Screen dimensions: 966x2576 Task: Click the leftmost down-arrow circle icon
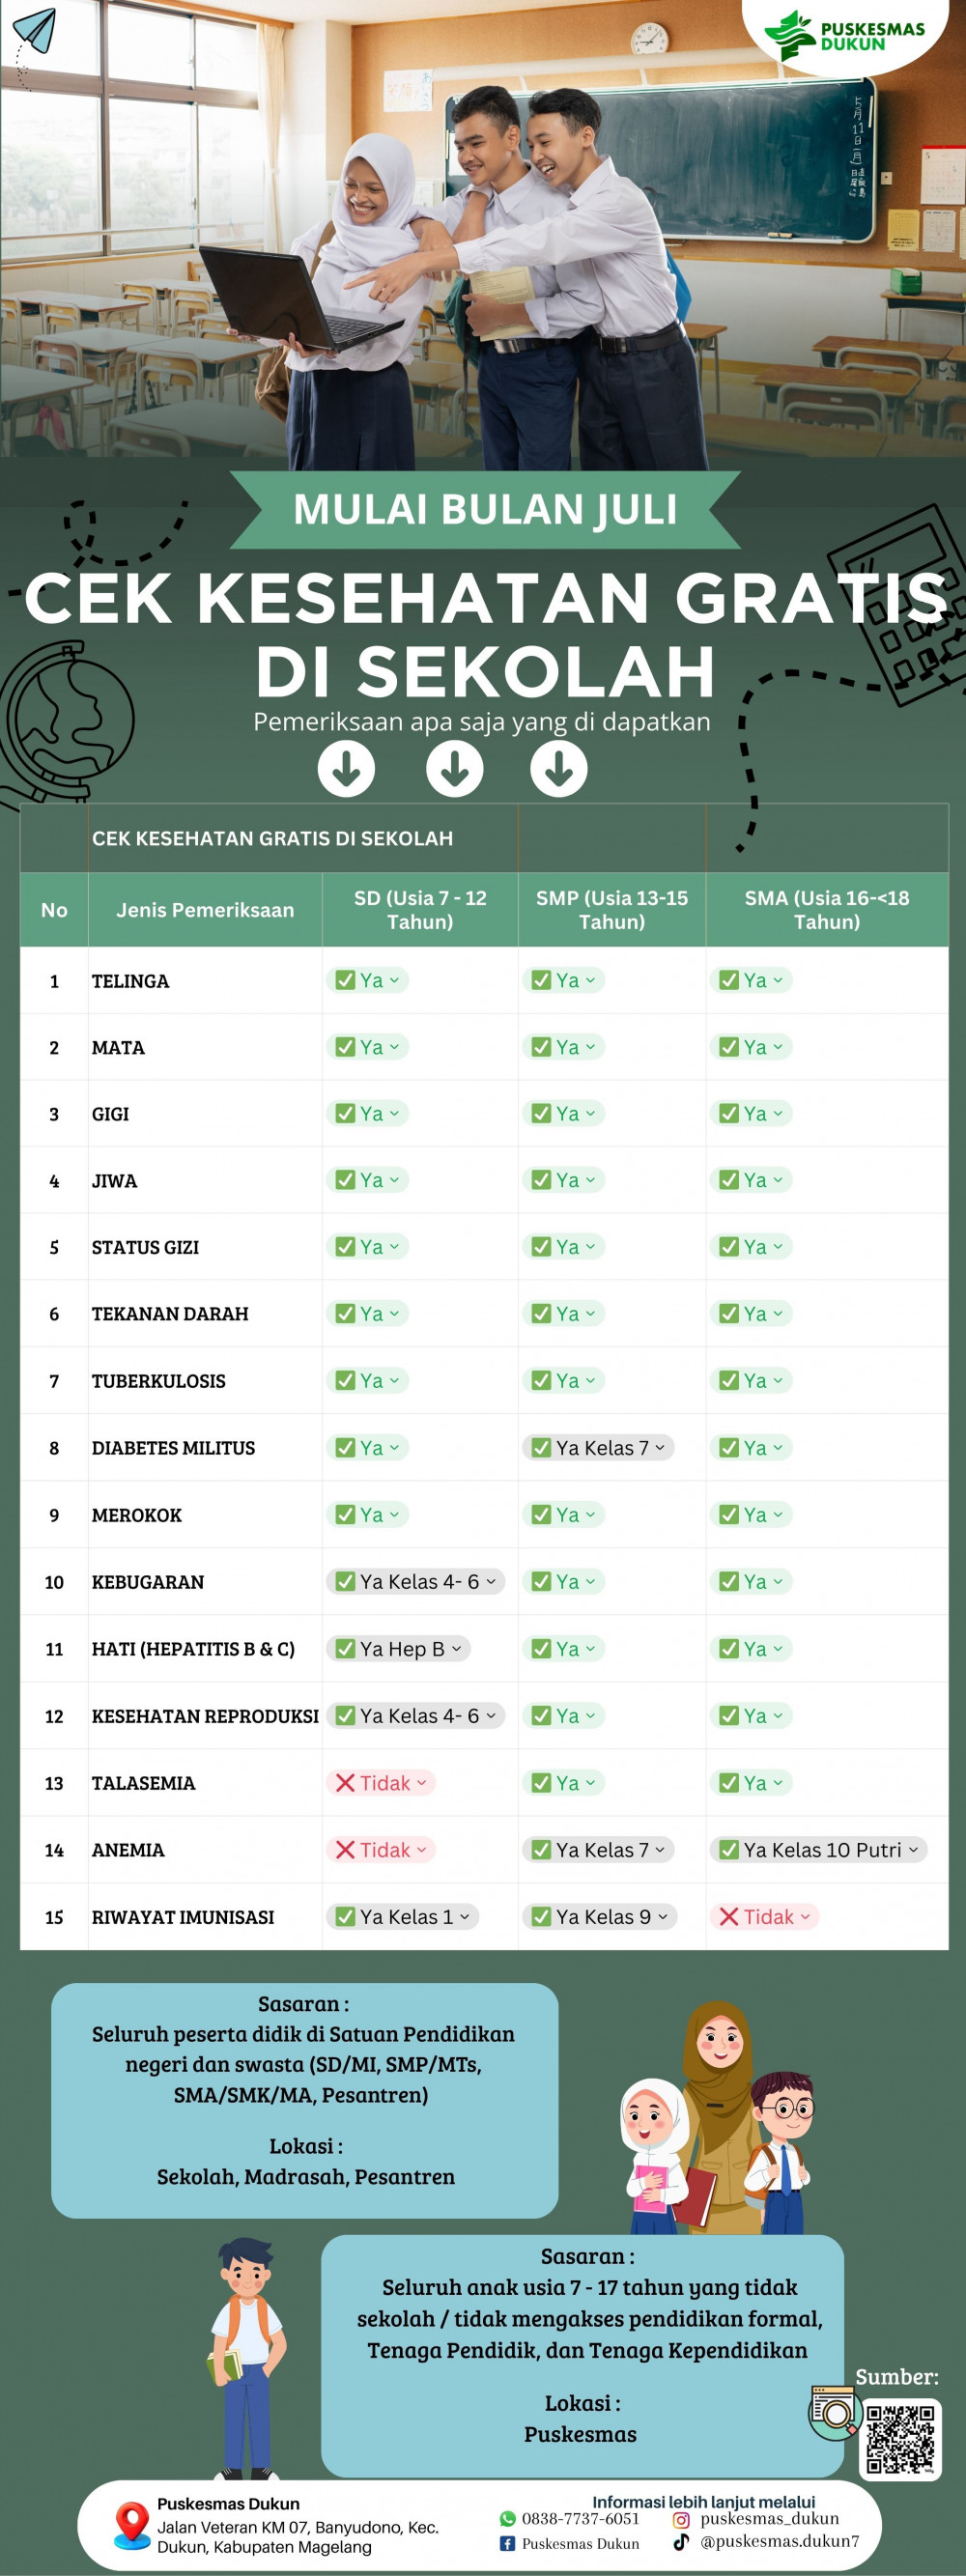346,768
